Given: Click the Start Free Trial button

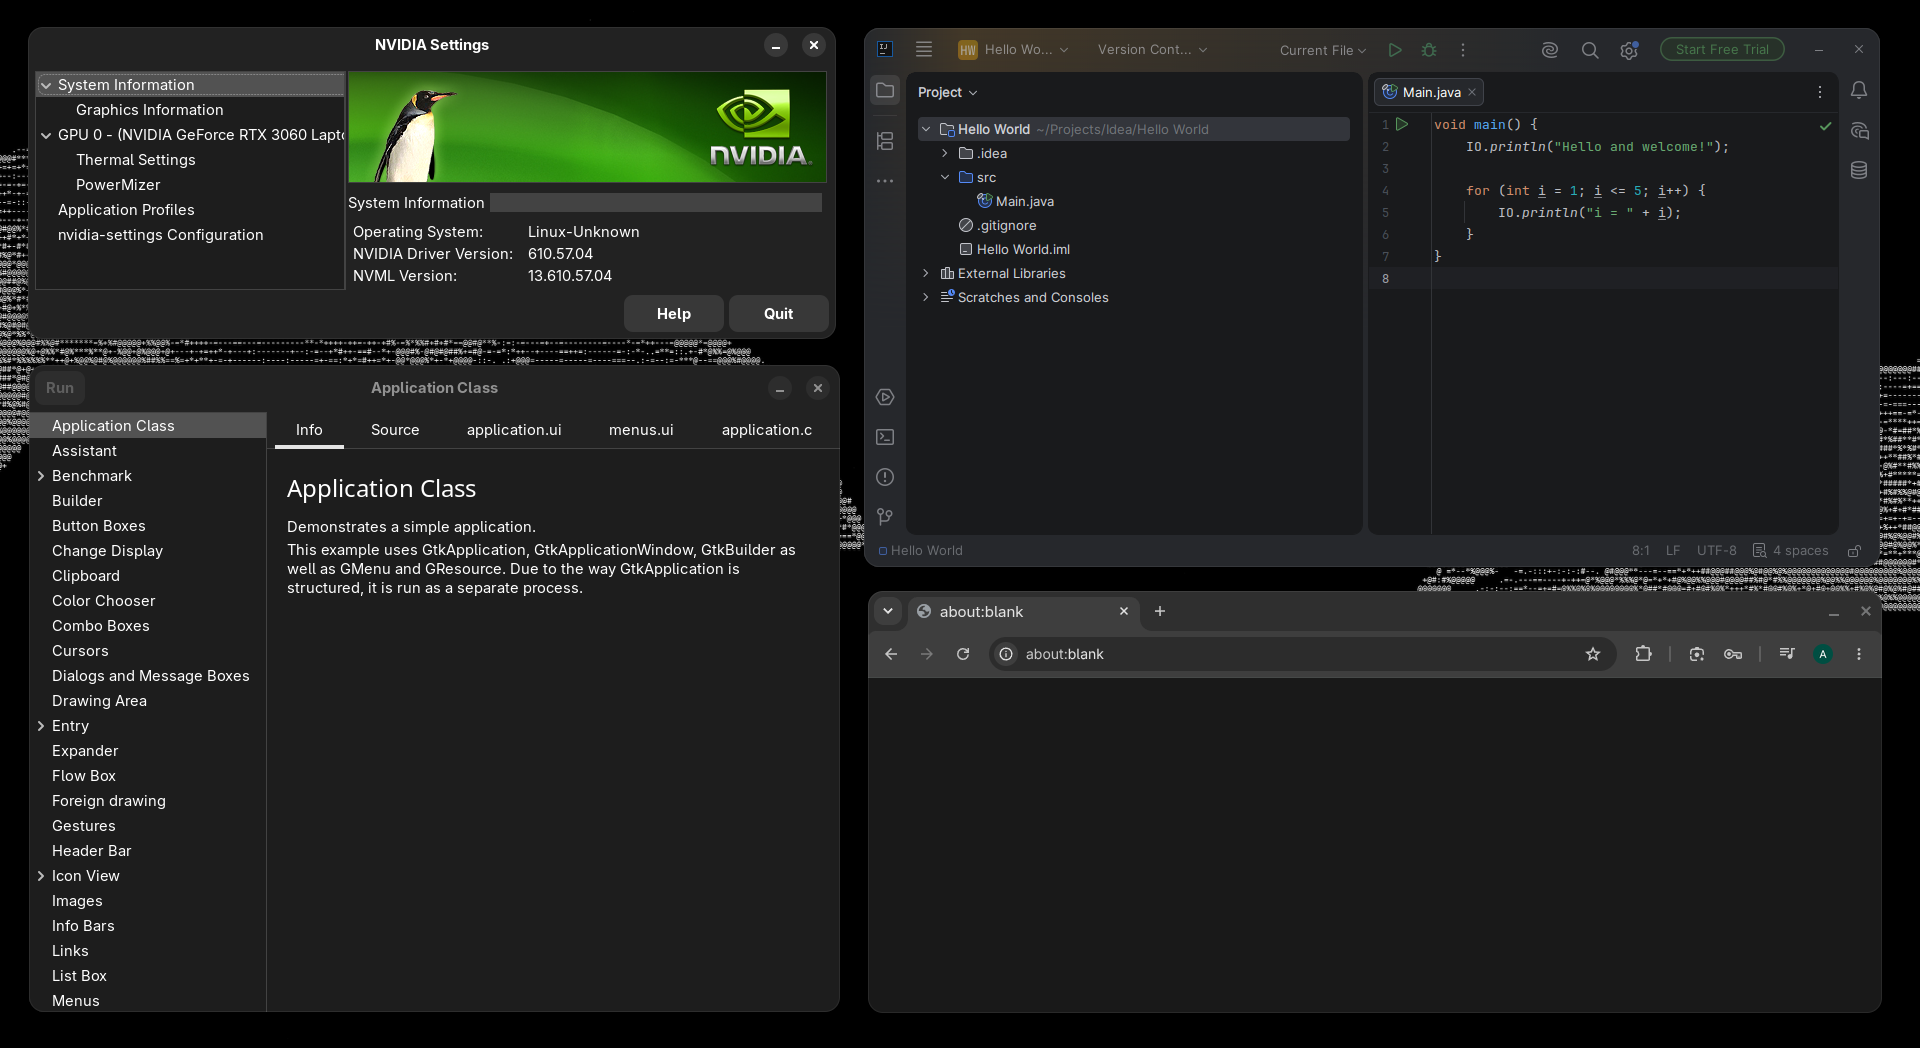Looking at the screenshot, I should (1722, 49).
